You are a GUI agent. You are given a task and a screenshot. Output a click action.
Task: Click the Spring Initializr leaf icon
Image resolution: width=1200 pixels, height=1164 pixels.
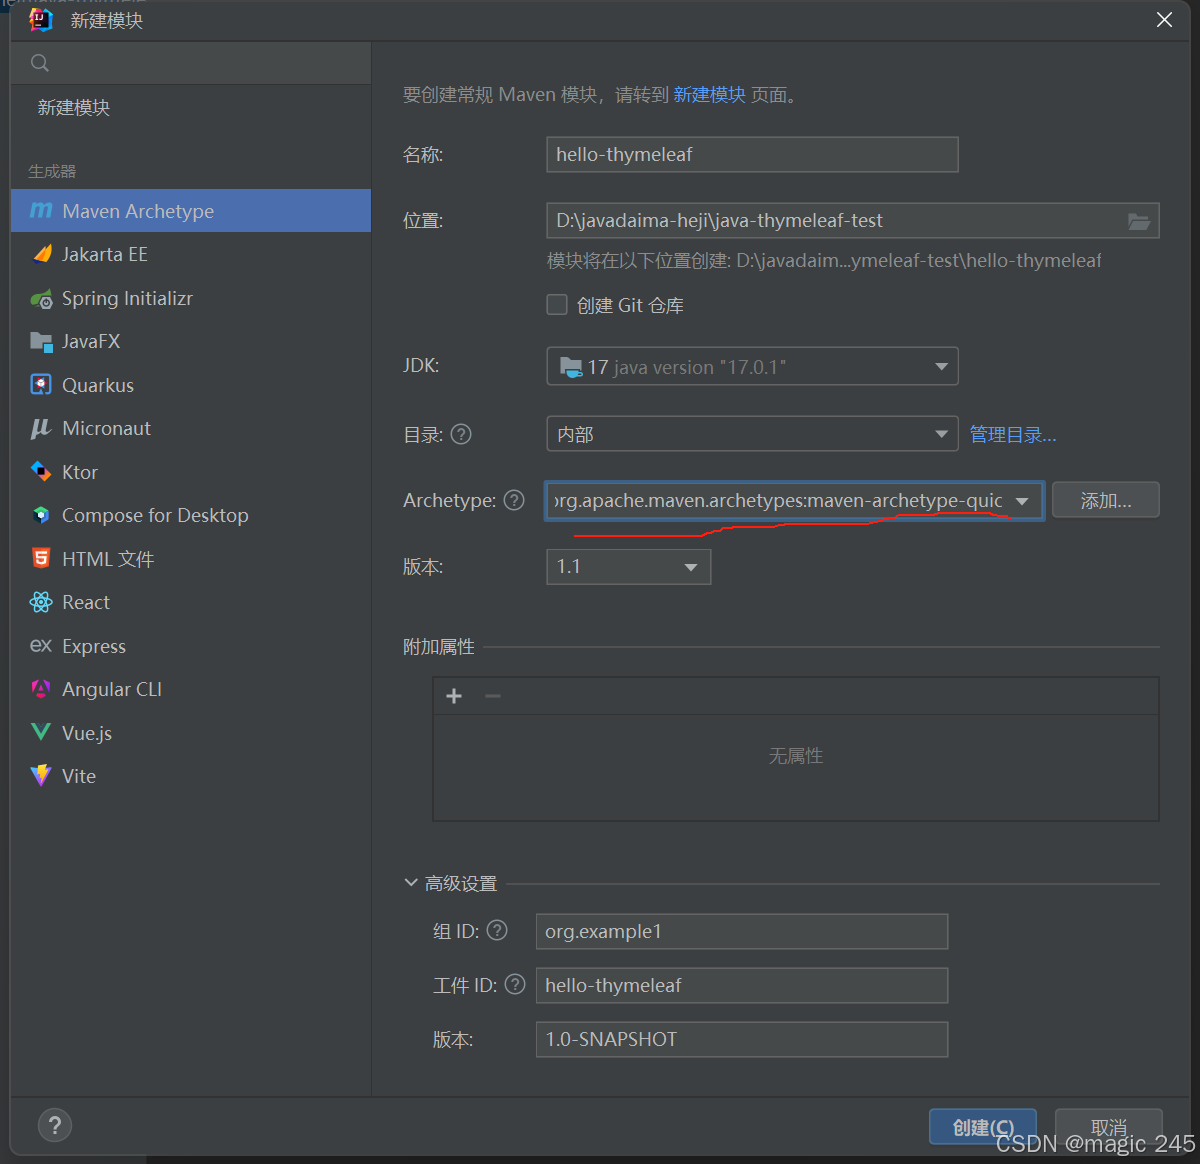tap(41, 298)
